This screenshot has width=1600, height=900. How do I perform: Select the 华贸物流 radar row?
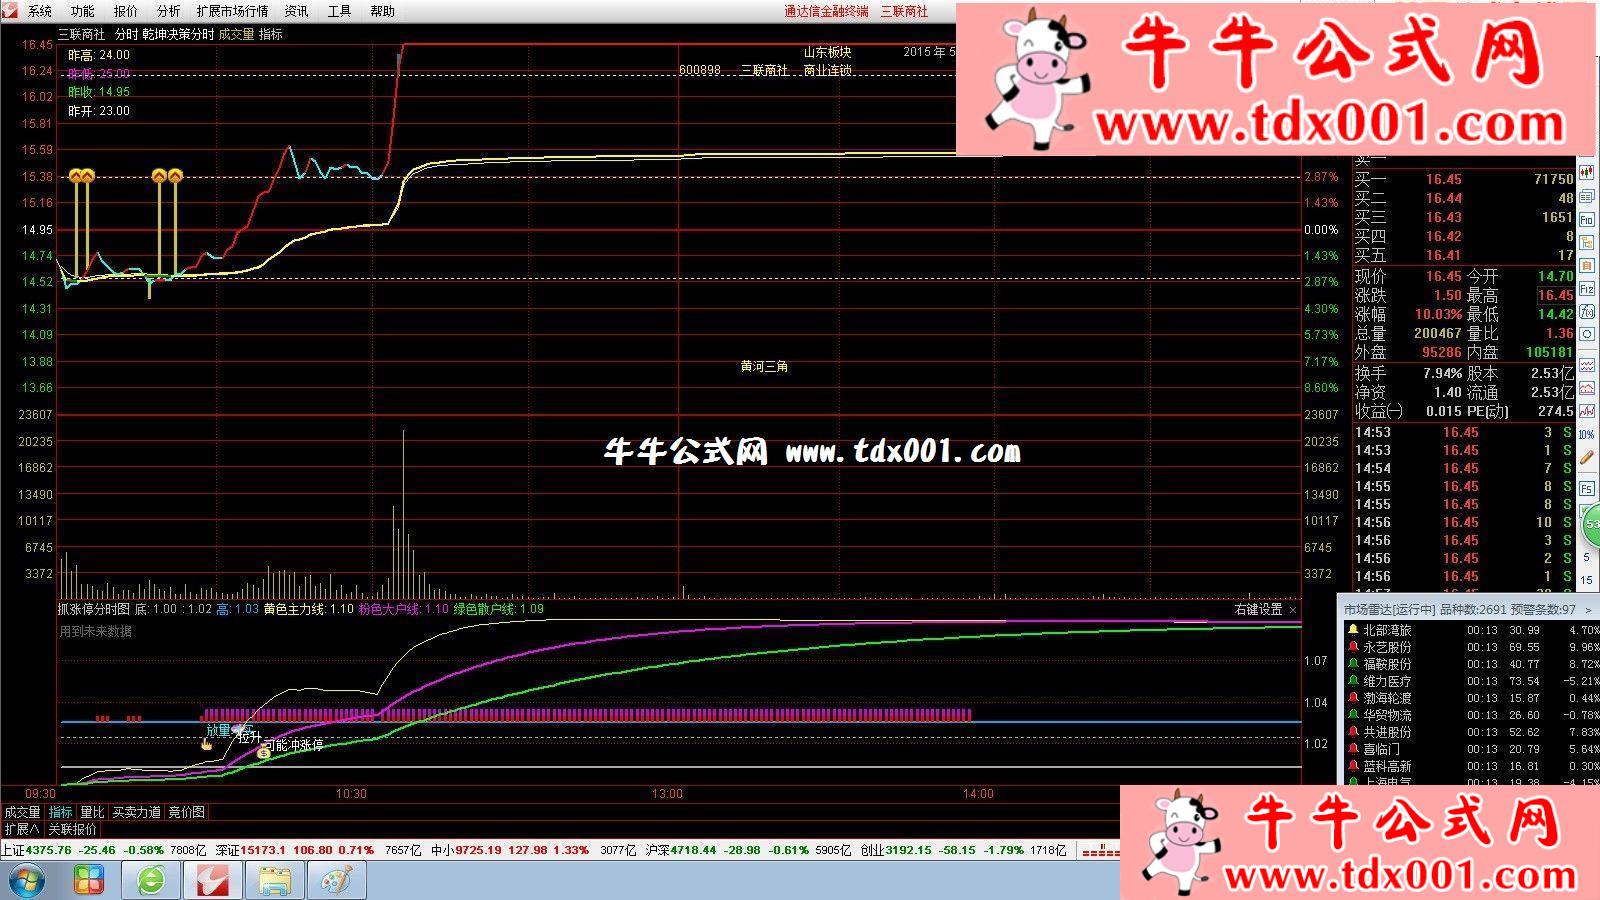(x=1472, y=715)
